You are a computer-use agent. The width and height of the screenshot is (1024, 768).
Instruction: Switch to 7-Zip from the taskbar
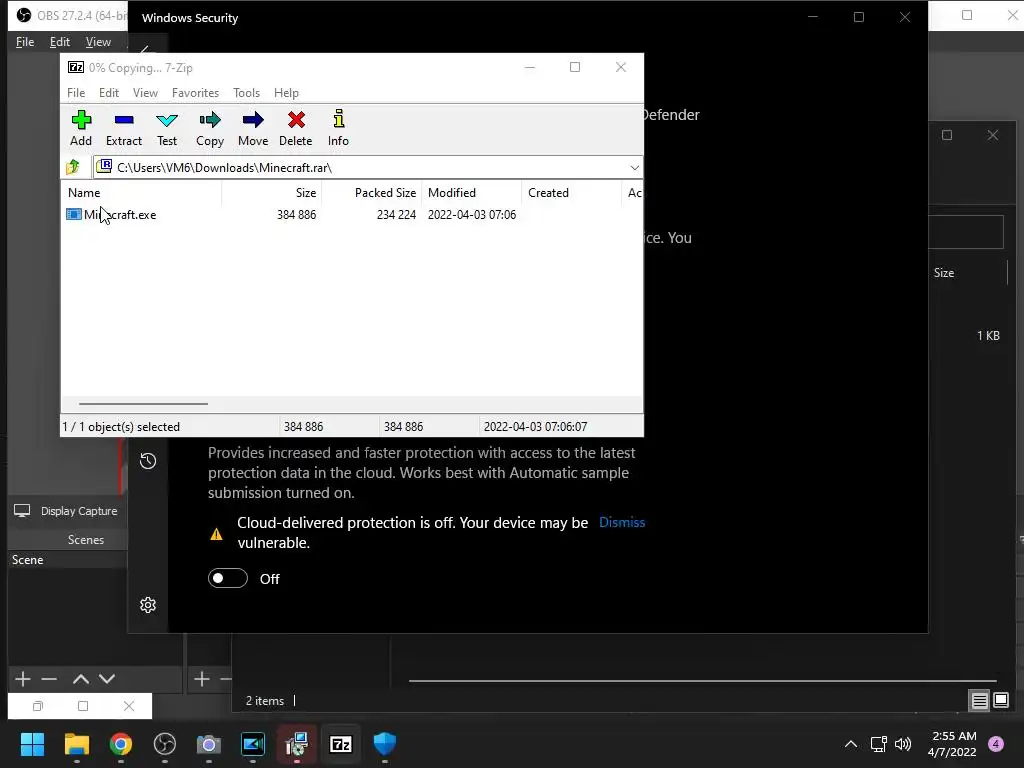(x=341, y=744)
